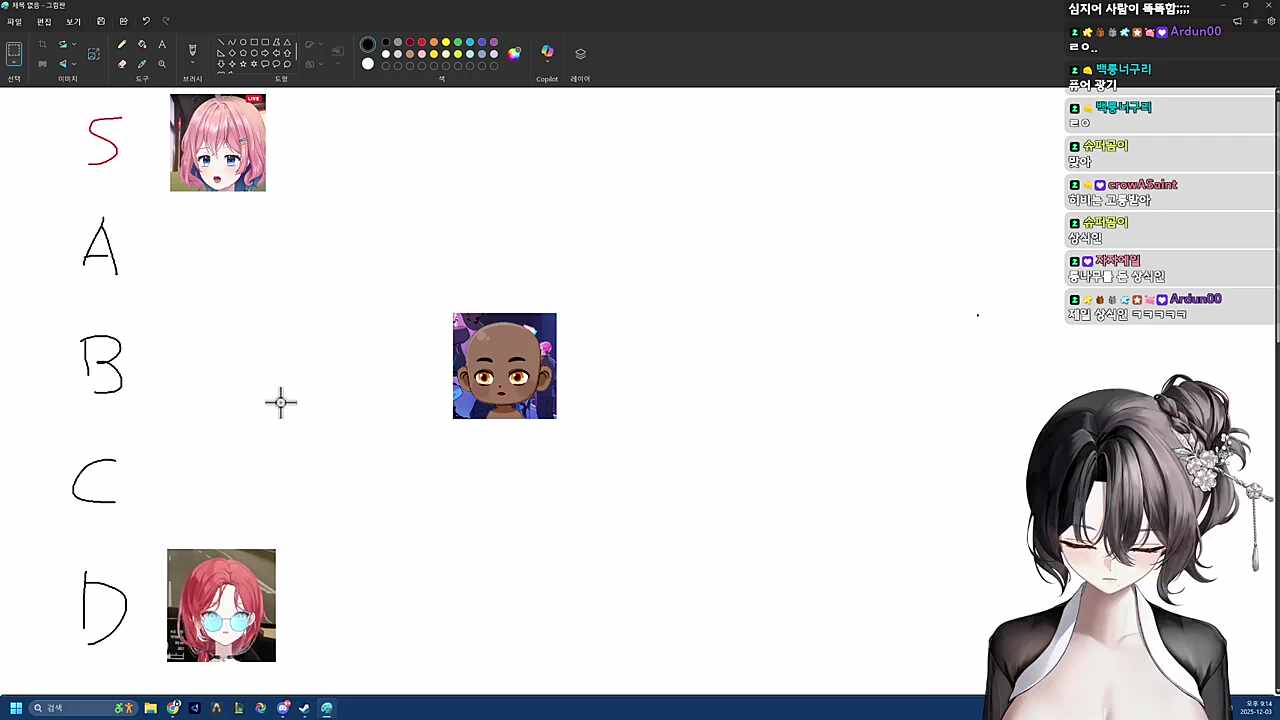Open the Copilot button
1280x720 pixels.
(547, 53)
